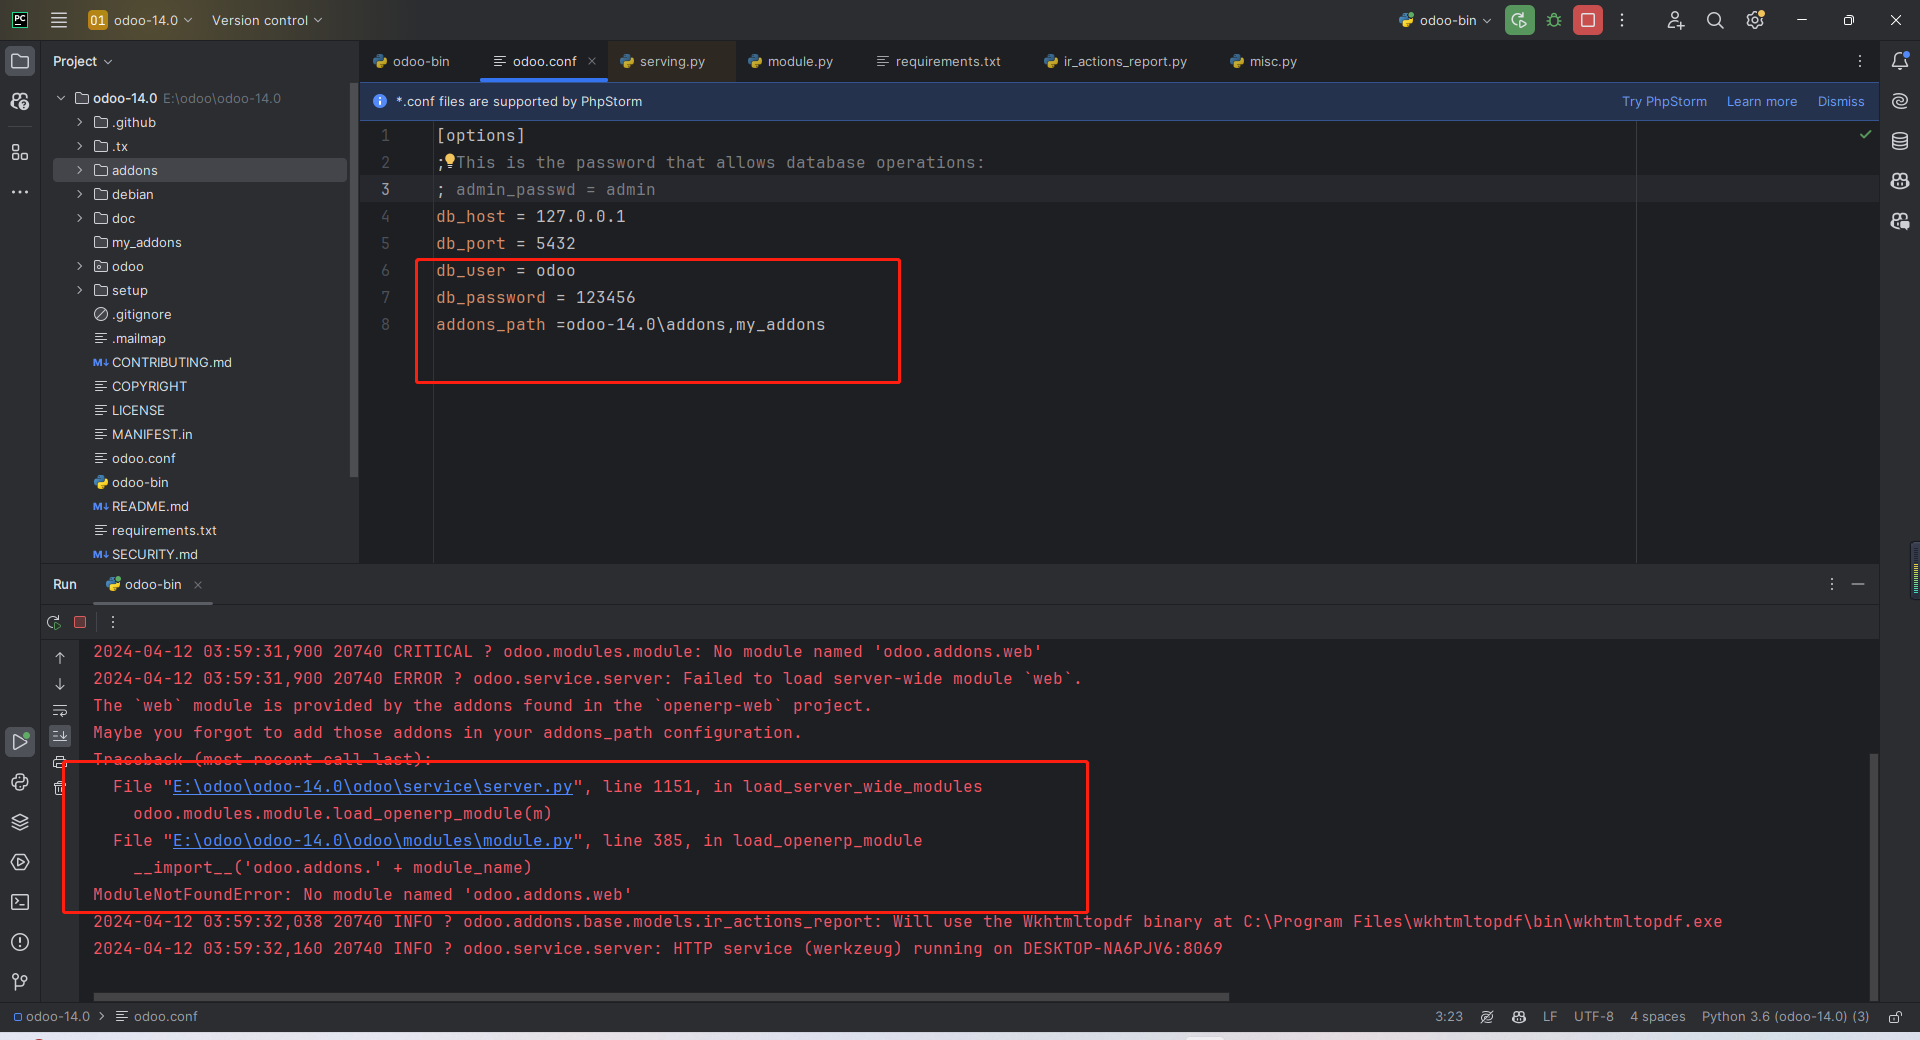This screenshot has width=1920, height=1040.
Task: Jump down the stack trace in console
Action: point(60,684)
